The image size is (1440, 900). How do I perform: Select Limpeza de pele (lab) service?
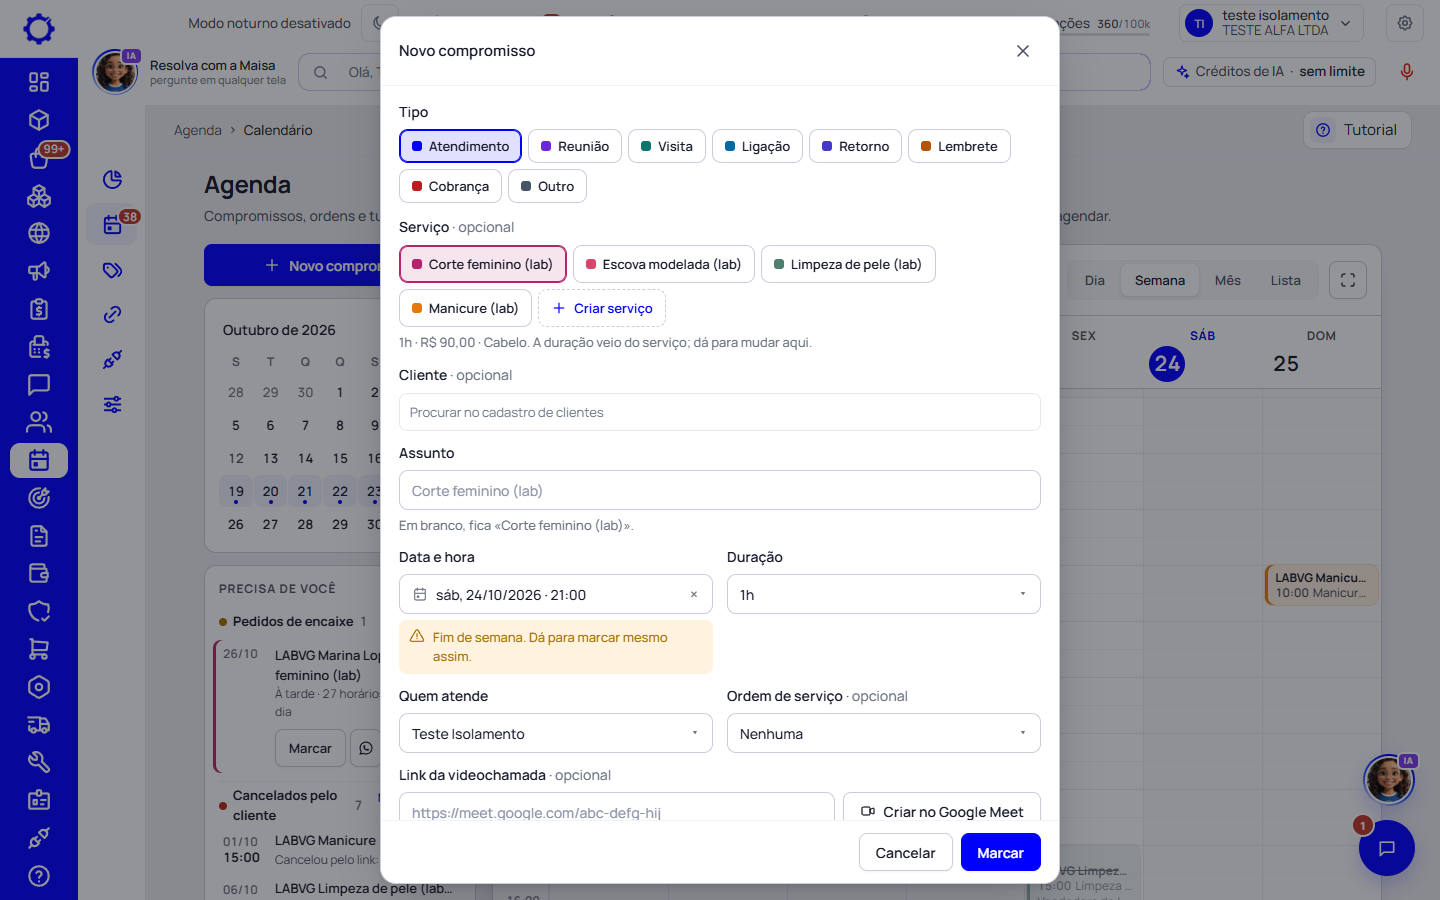[x=848, y=264]
